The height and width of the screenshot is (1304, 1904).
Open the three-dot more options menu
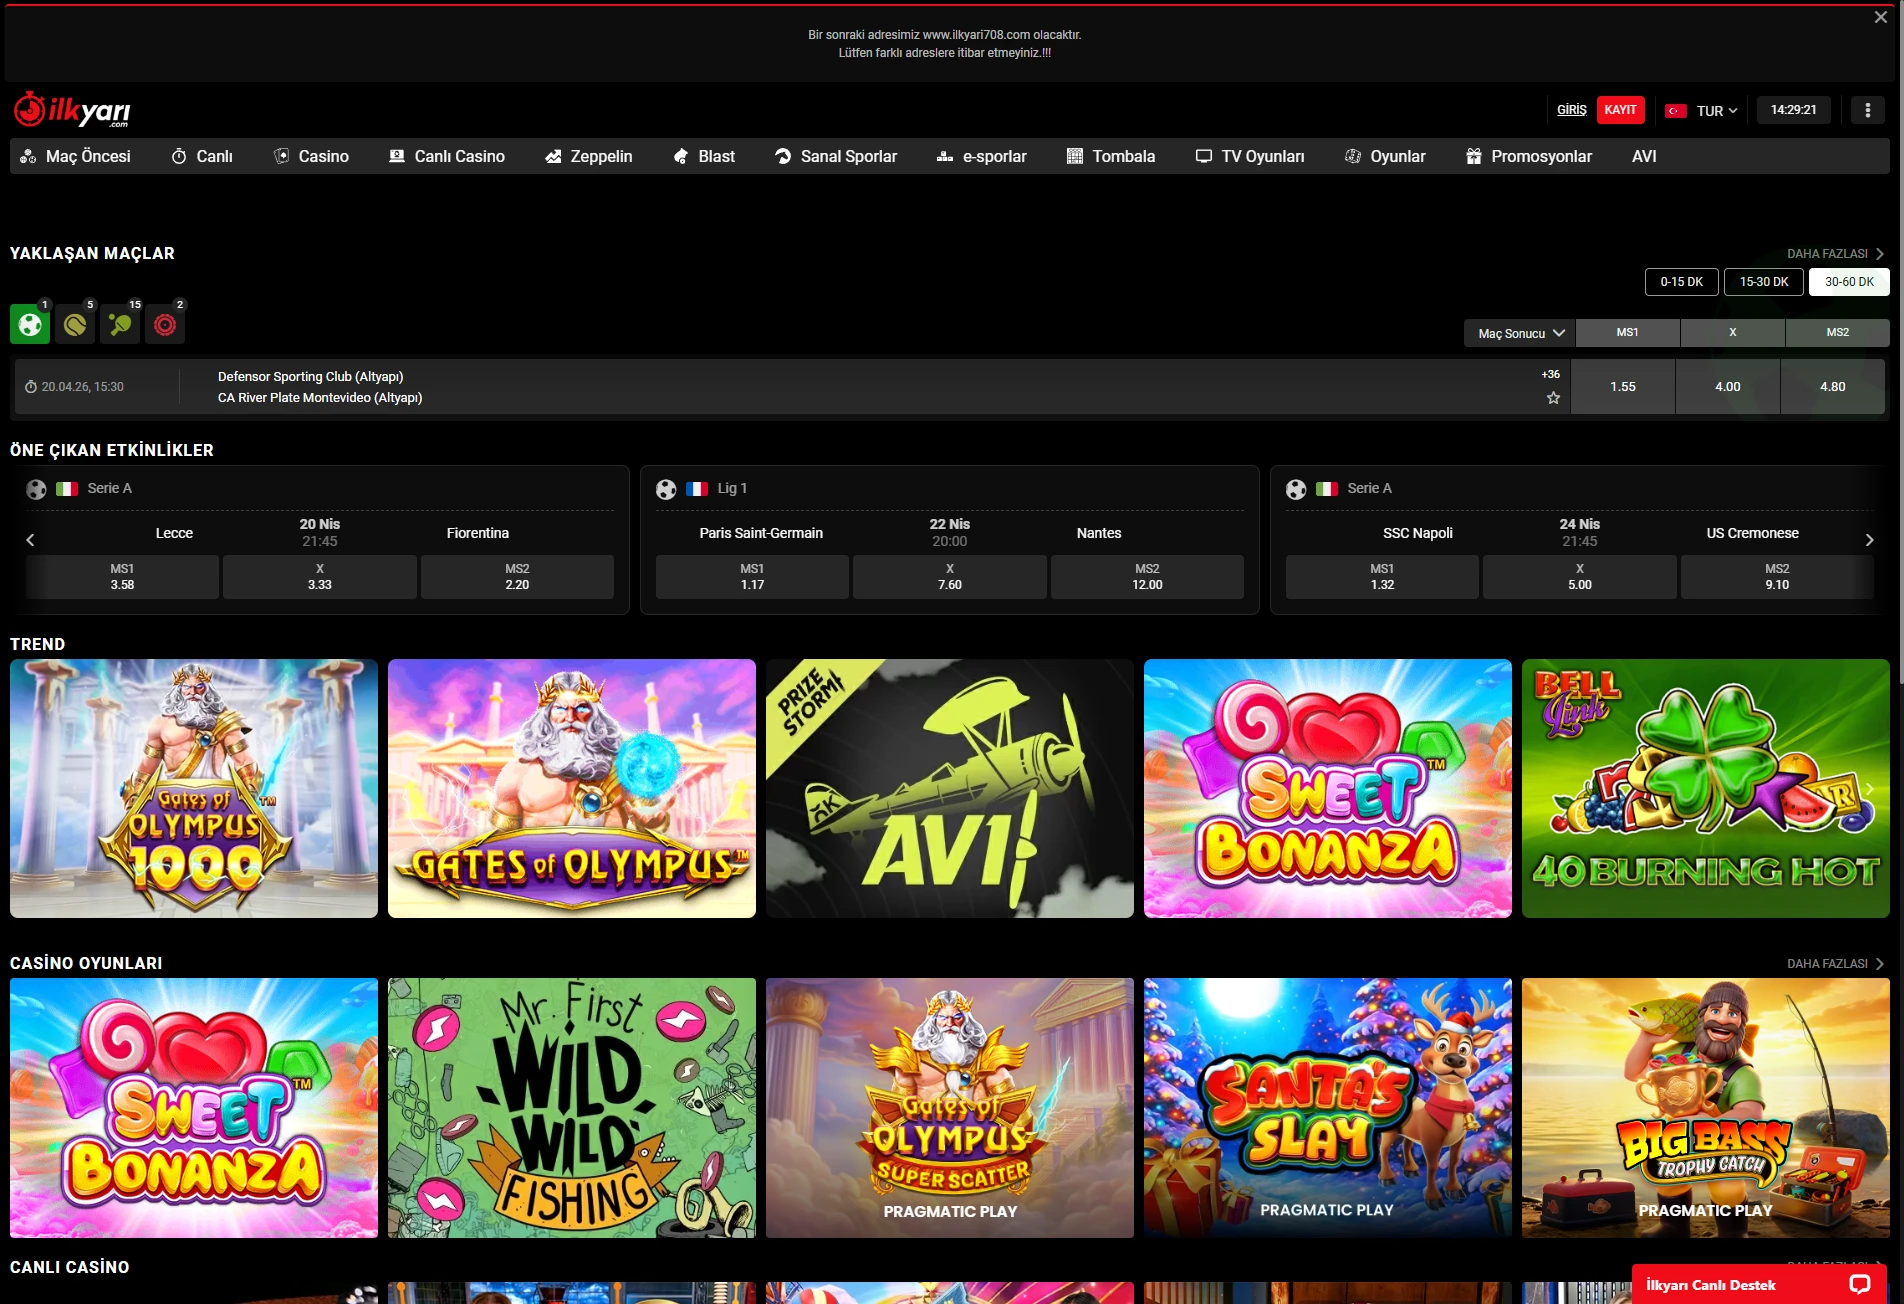point(1867,110)
